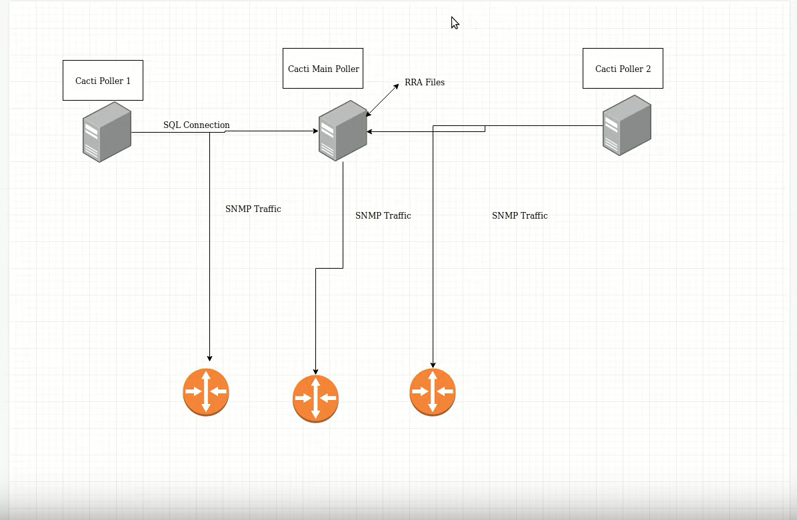Select the rightmost SNMP Traffic label
The height and width of the screenshot is (520, 797).
click(519, 215)
